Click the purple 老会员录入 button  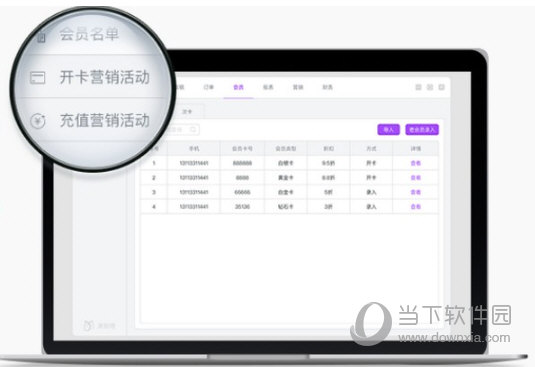click(x=422, y=130)
